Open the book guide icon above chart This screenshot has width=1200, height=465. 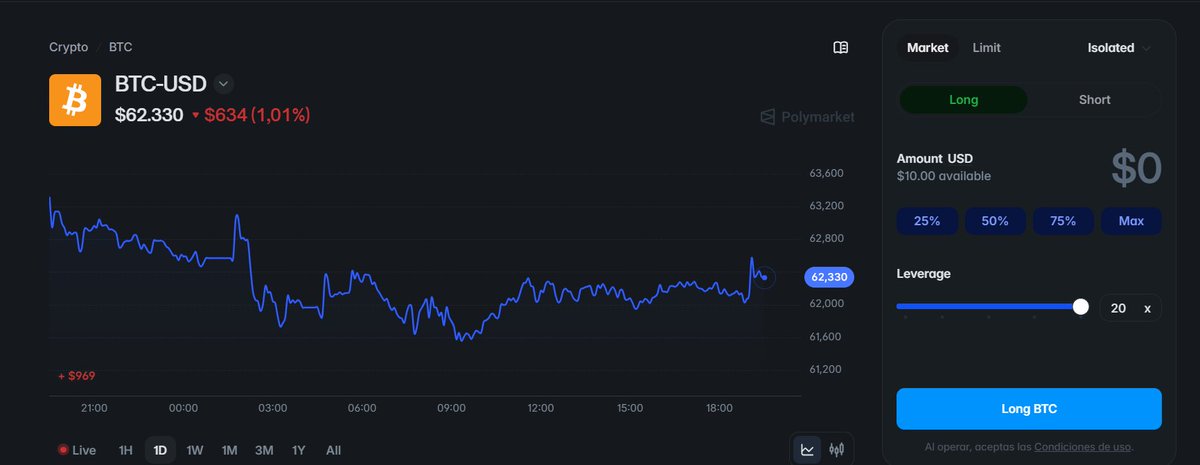click(x=841, y=47)
